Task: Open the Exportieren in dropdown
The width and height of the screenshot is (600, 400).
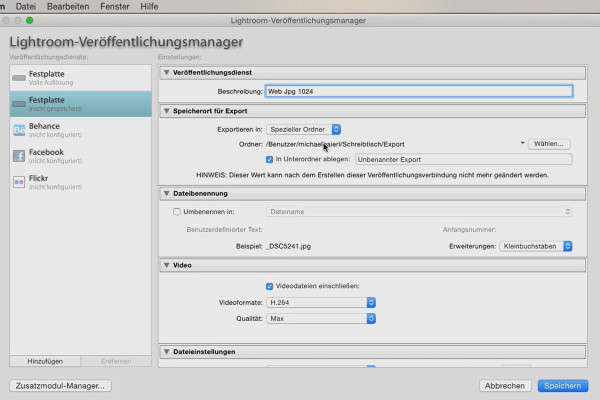Action: coord(303,129)
